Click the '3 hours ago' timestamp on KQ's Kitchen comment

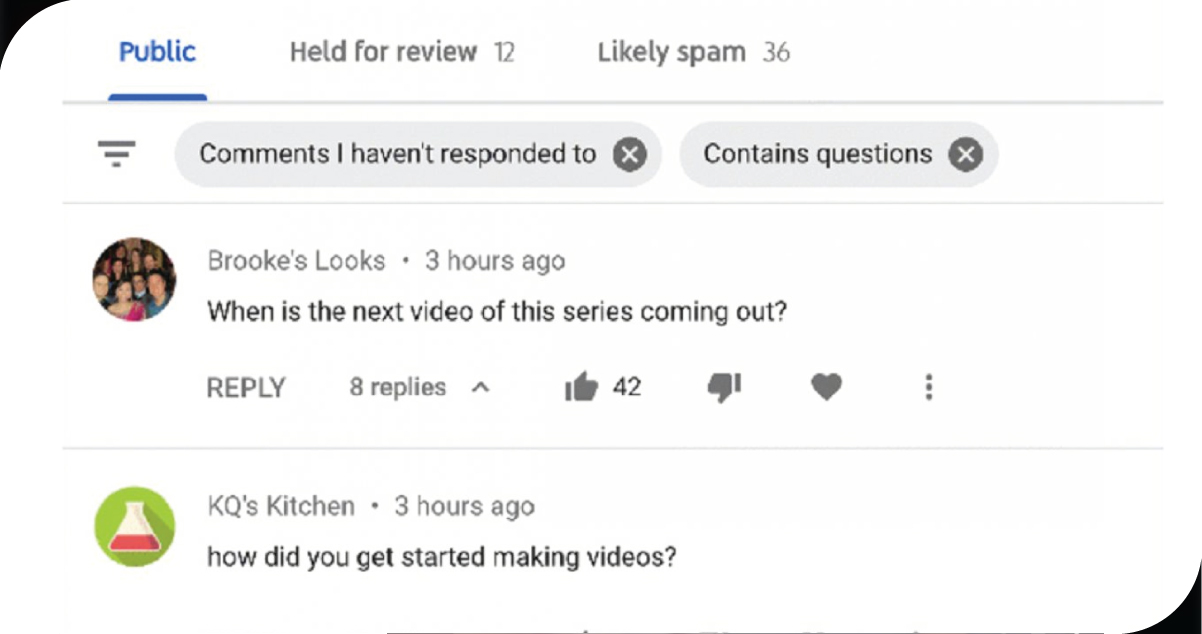pyautogui.click(x=464, y=506)
